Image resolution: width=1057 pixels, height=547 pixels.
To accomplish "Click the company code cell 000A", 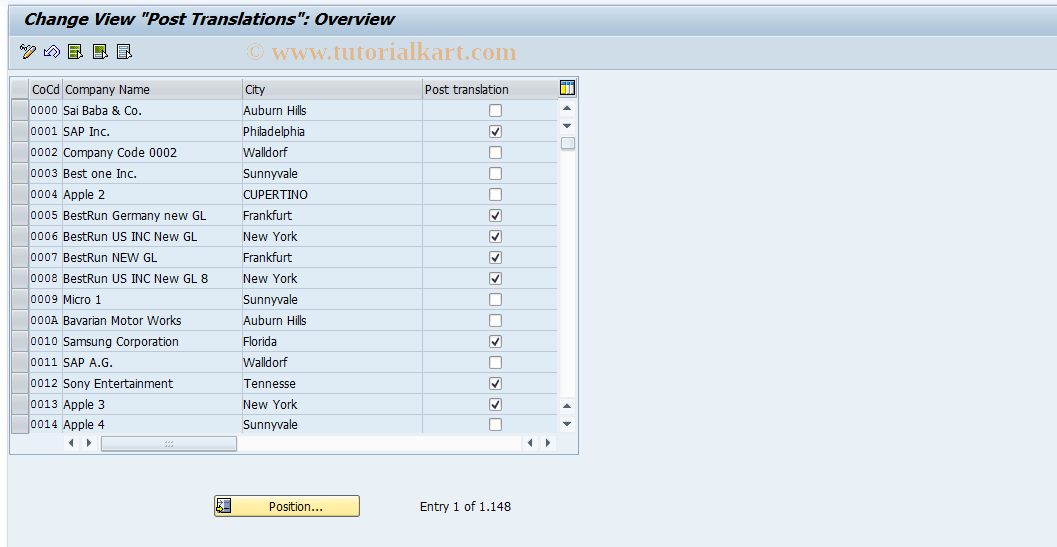I will tap(45, 320).
